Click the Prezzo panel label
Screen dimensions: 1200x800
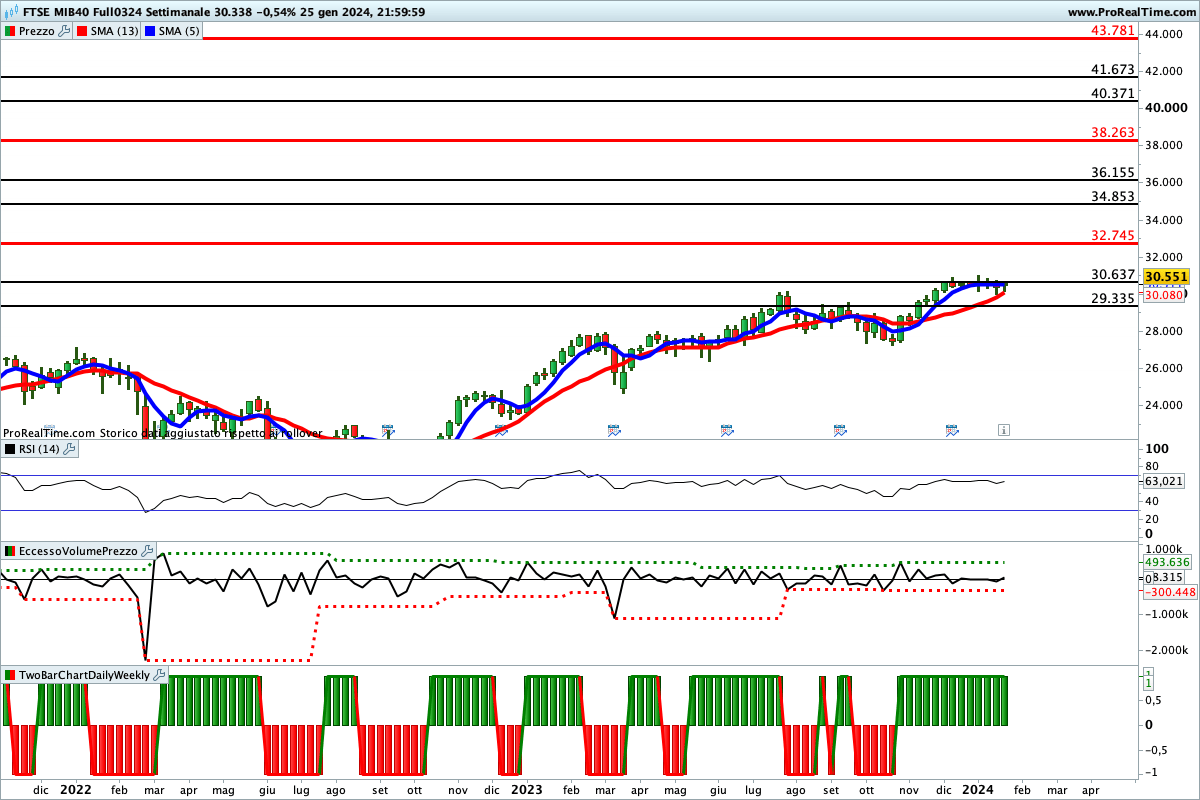(37, 31)
